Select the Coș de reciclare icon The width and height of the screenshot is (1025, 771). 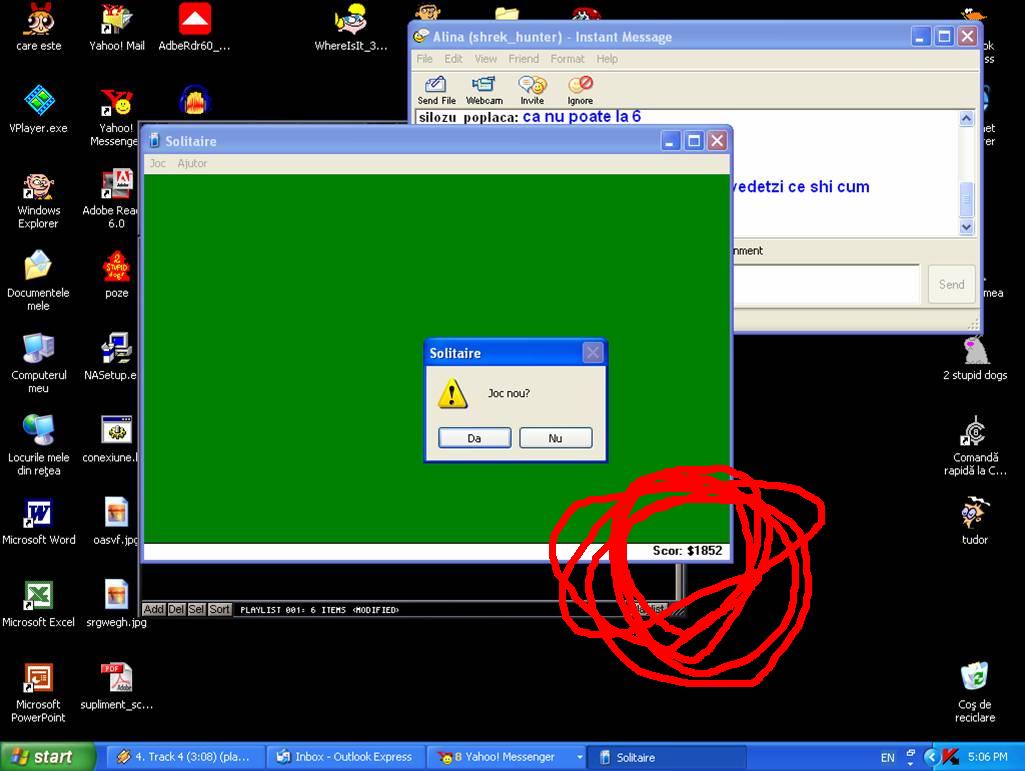[x=975, y=693]
